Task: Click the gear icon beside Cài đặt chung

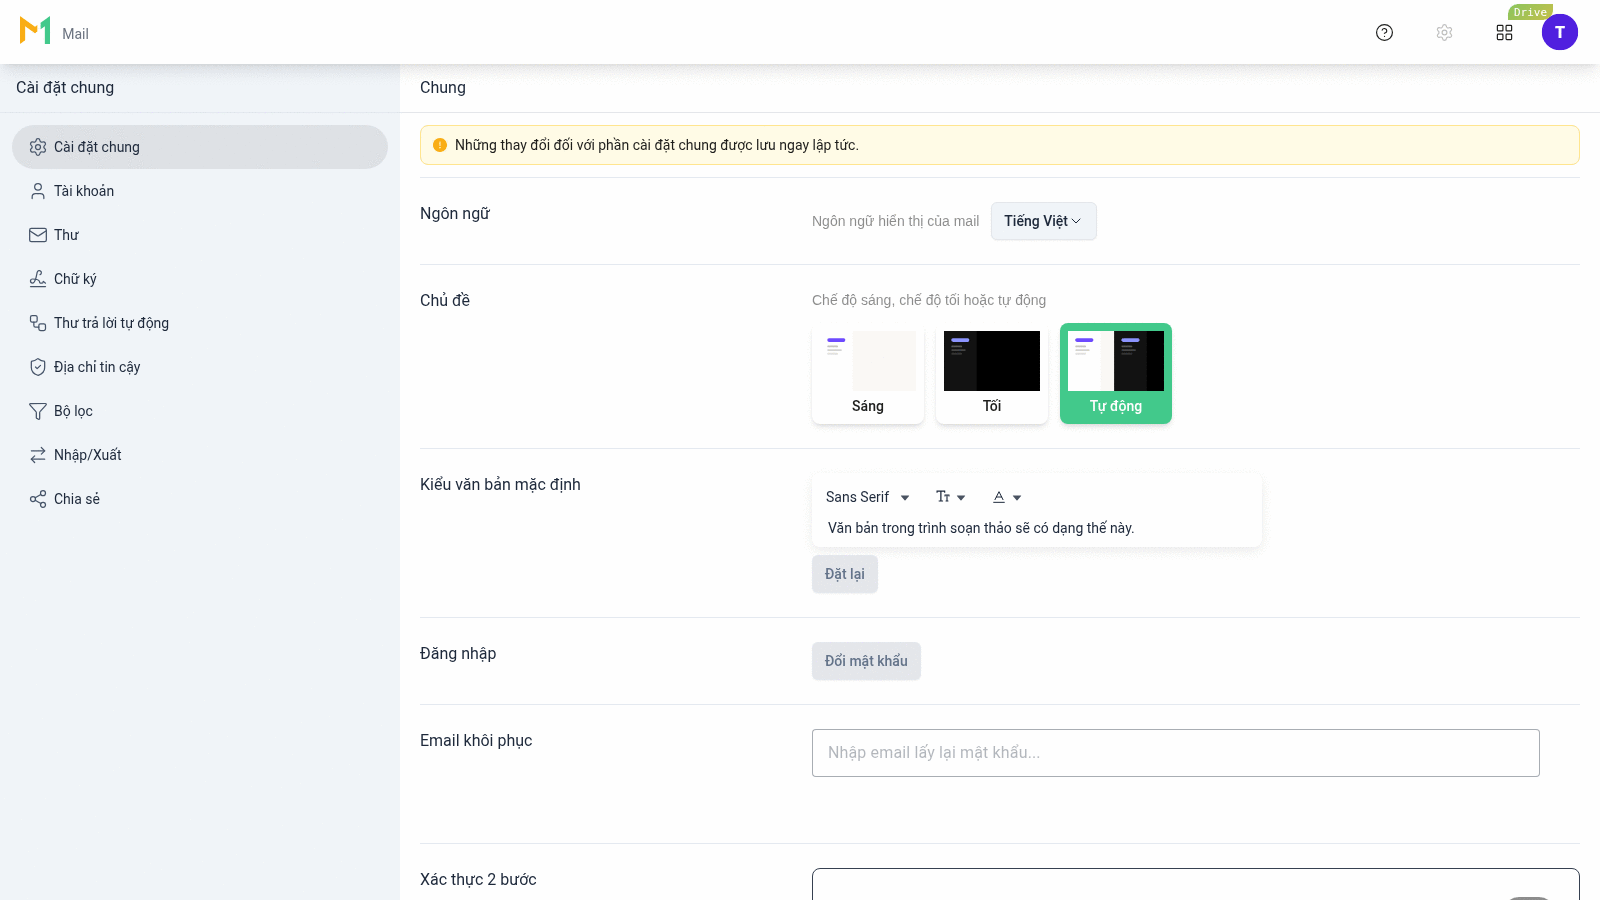Action: (x=38, y=147)
